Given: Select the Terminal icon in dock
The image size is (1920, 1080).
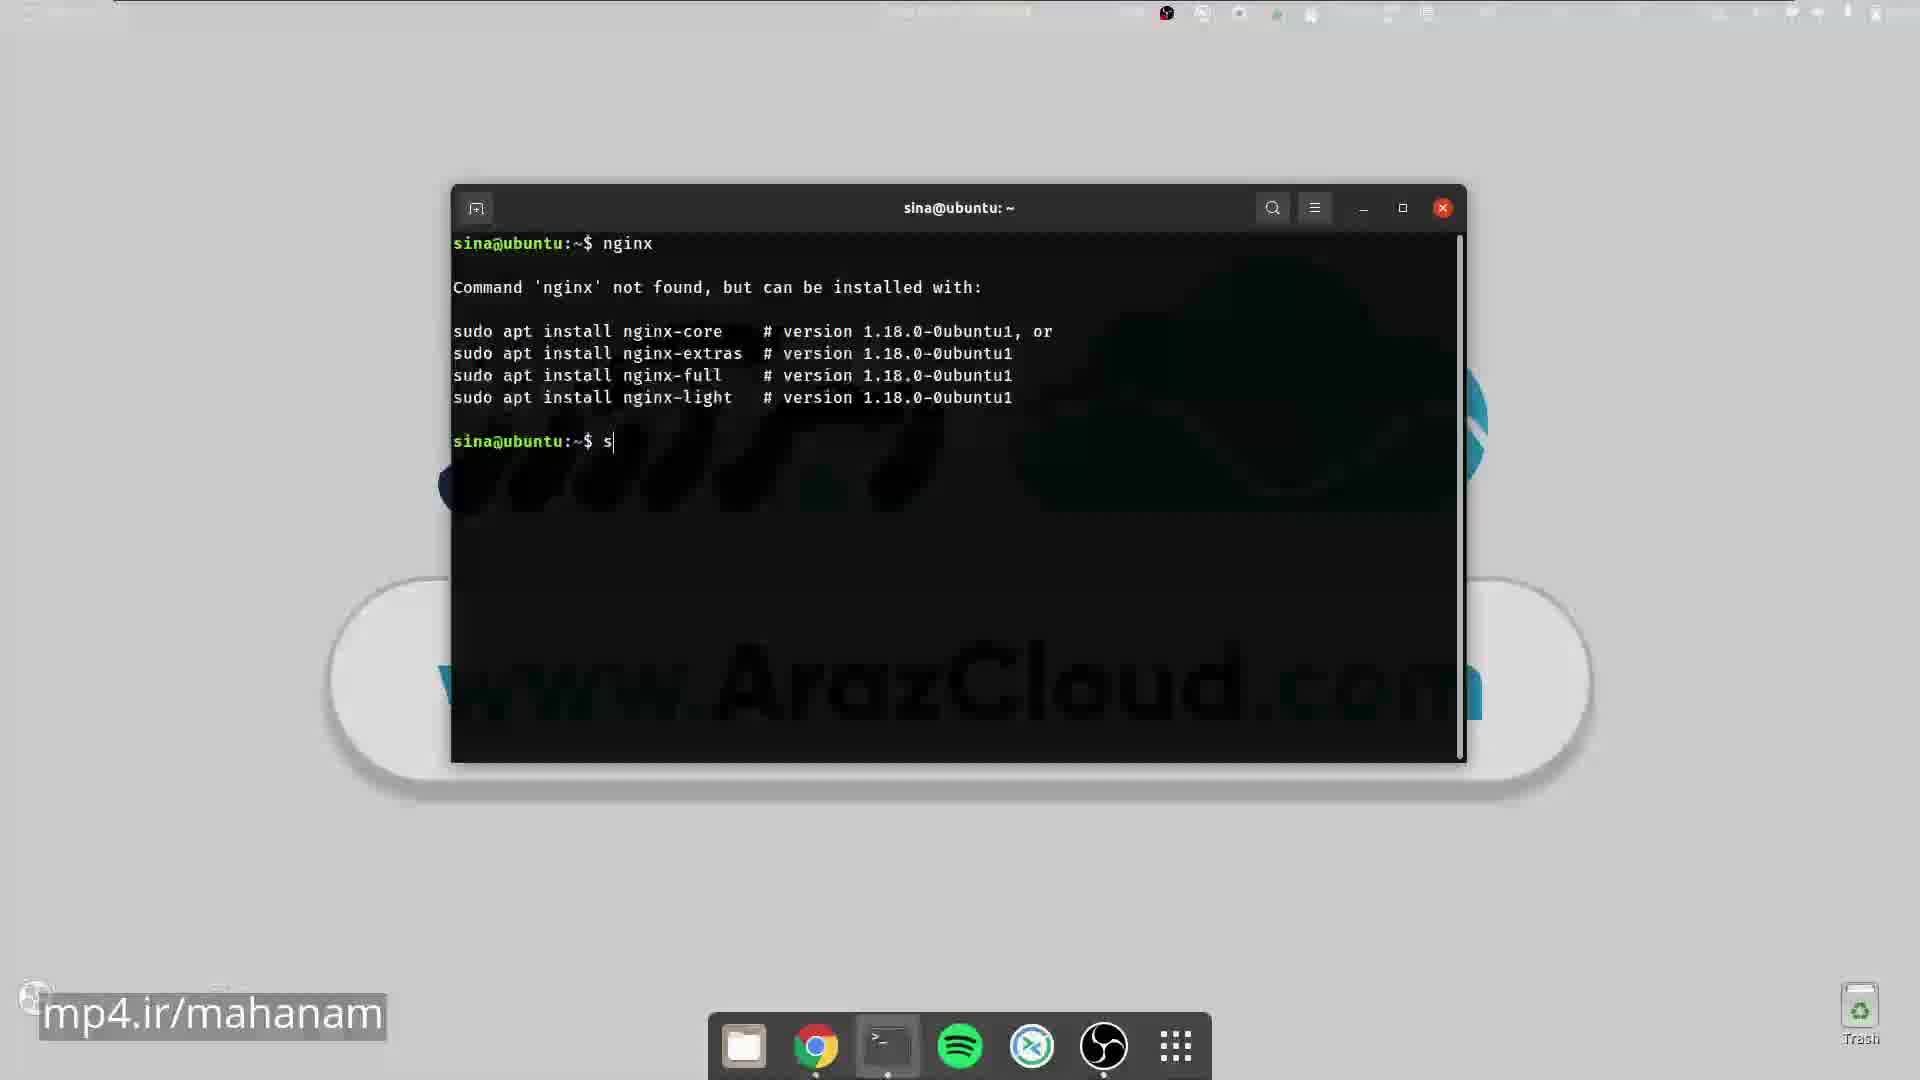Looking at the screenshot, I should coord(888,1046).
